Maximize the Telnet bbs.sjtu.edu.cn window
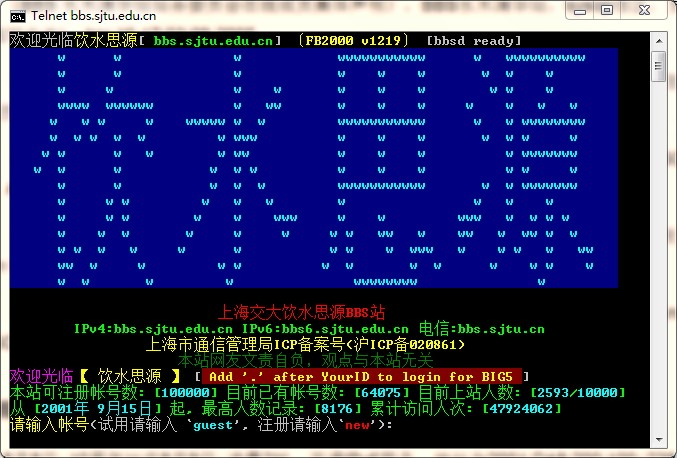677x458 pixels. tap(607, 10)
